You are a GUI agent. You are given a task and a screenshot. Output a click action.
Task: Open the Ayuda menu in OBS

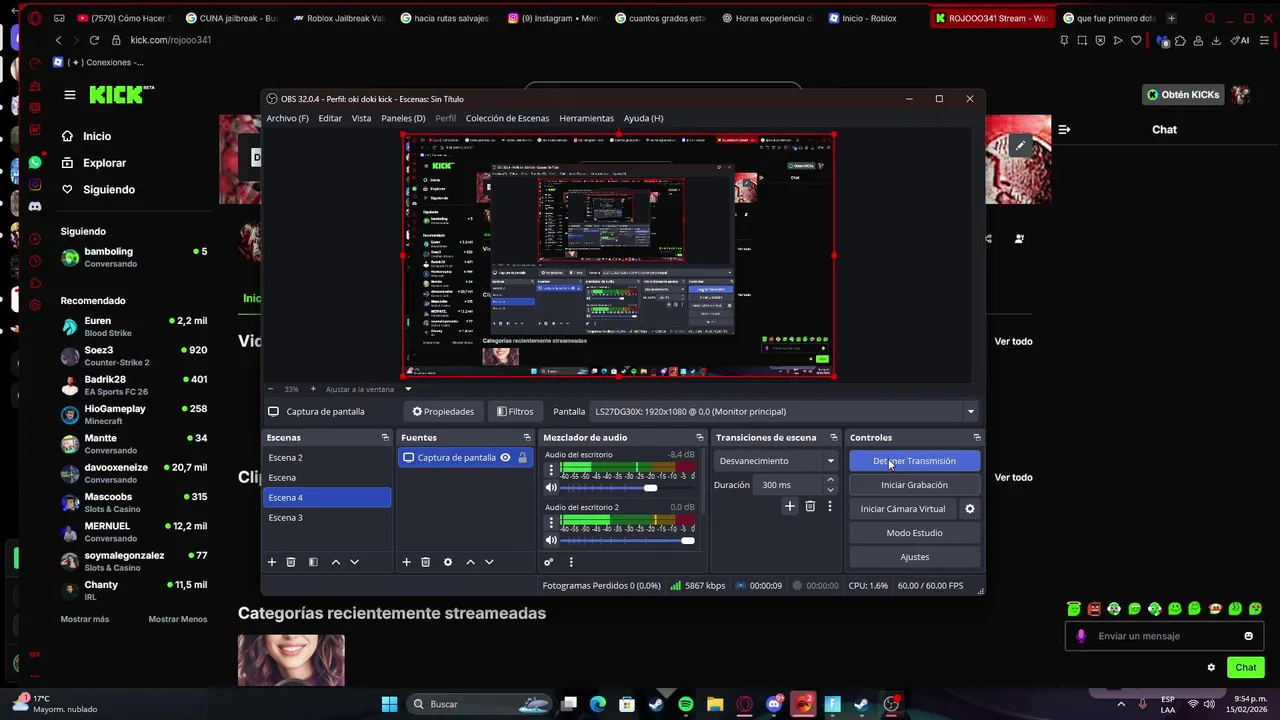point(643,118)
